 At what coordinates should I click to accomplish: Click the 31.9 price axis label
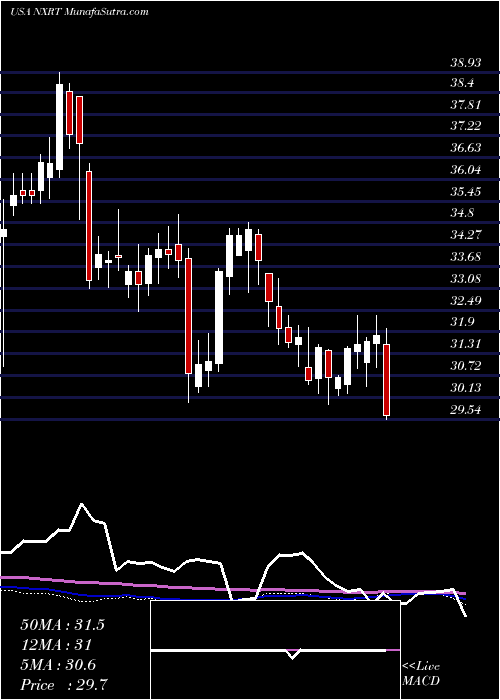tap(462, 322)
